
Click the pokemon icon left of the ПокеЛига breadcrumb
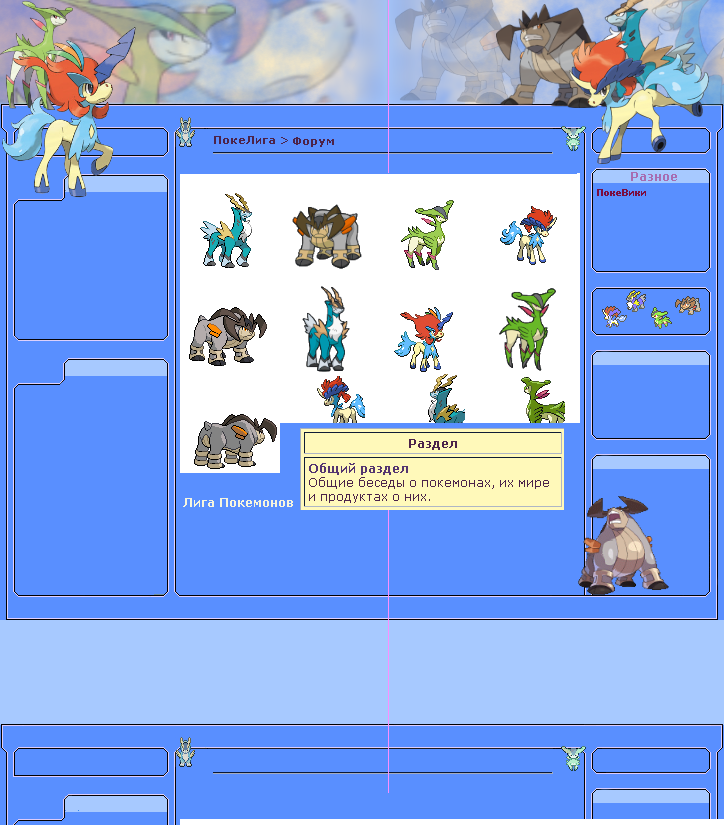[185, 132]
